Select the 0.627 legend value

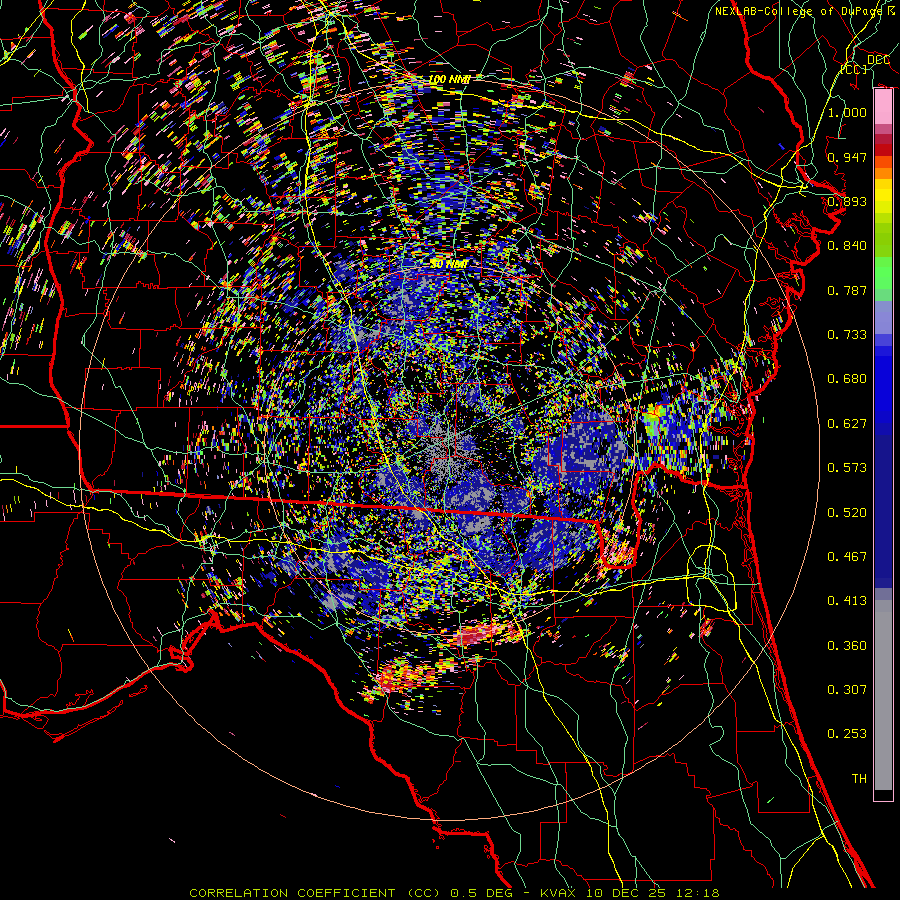tap(847, 424)
